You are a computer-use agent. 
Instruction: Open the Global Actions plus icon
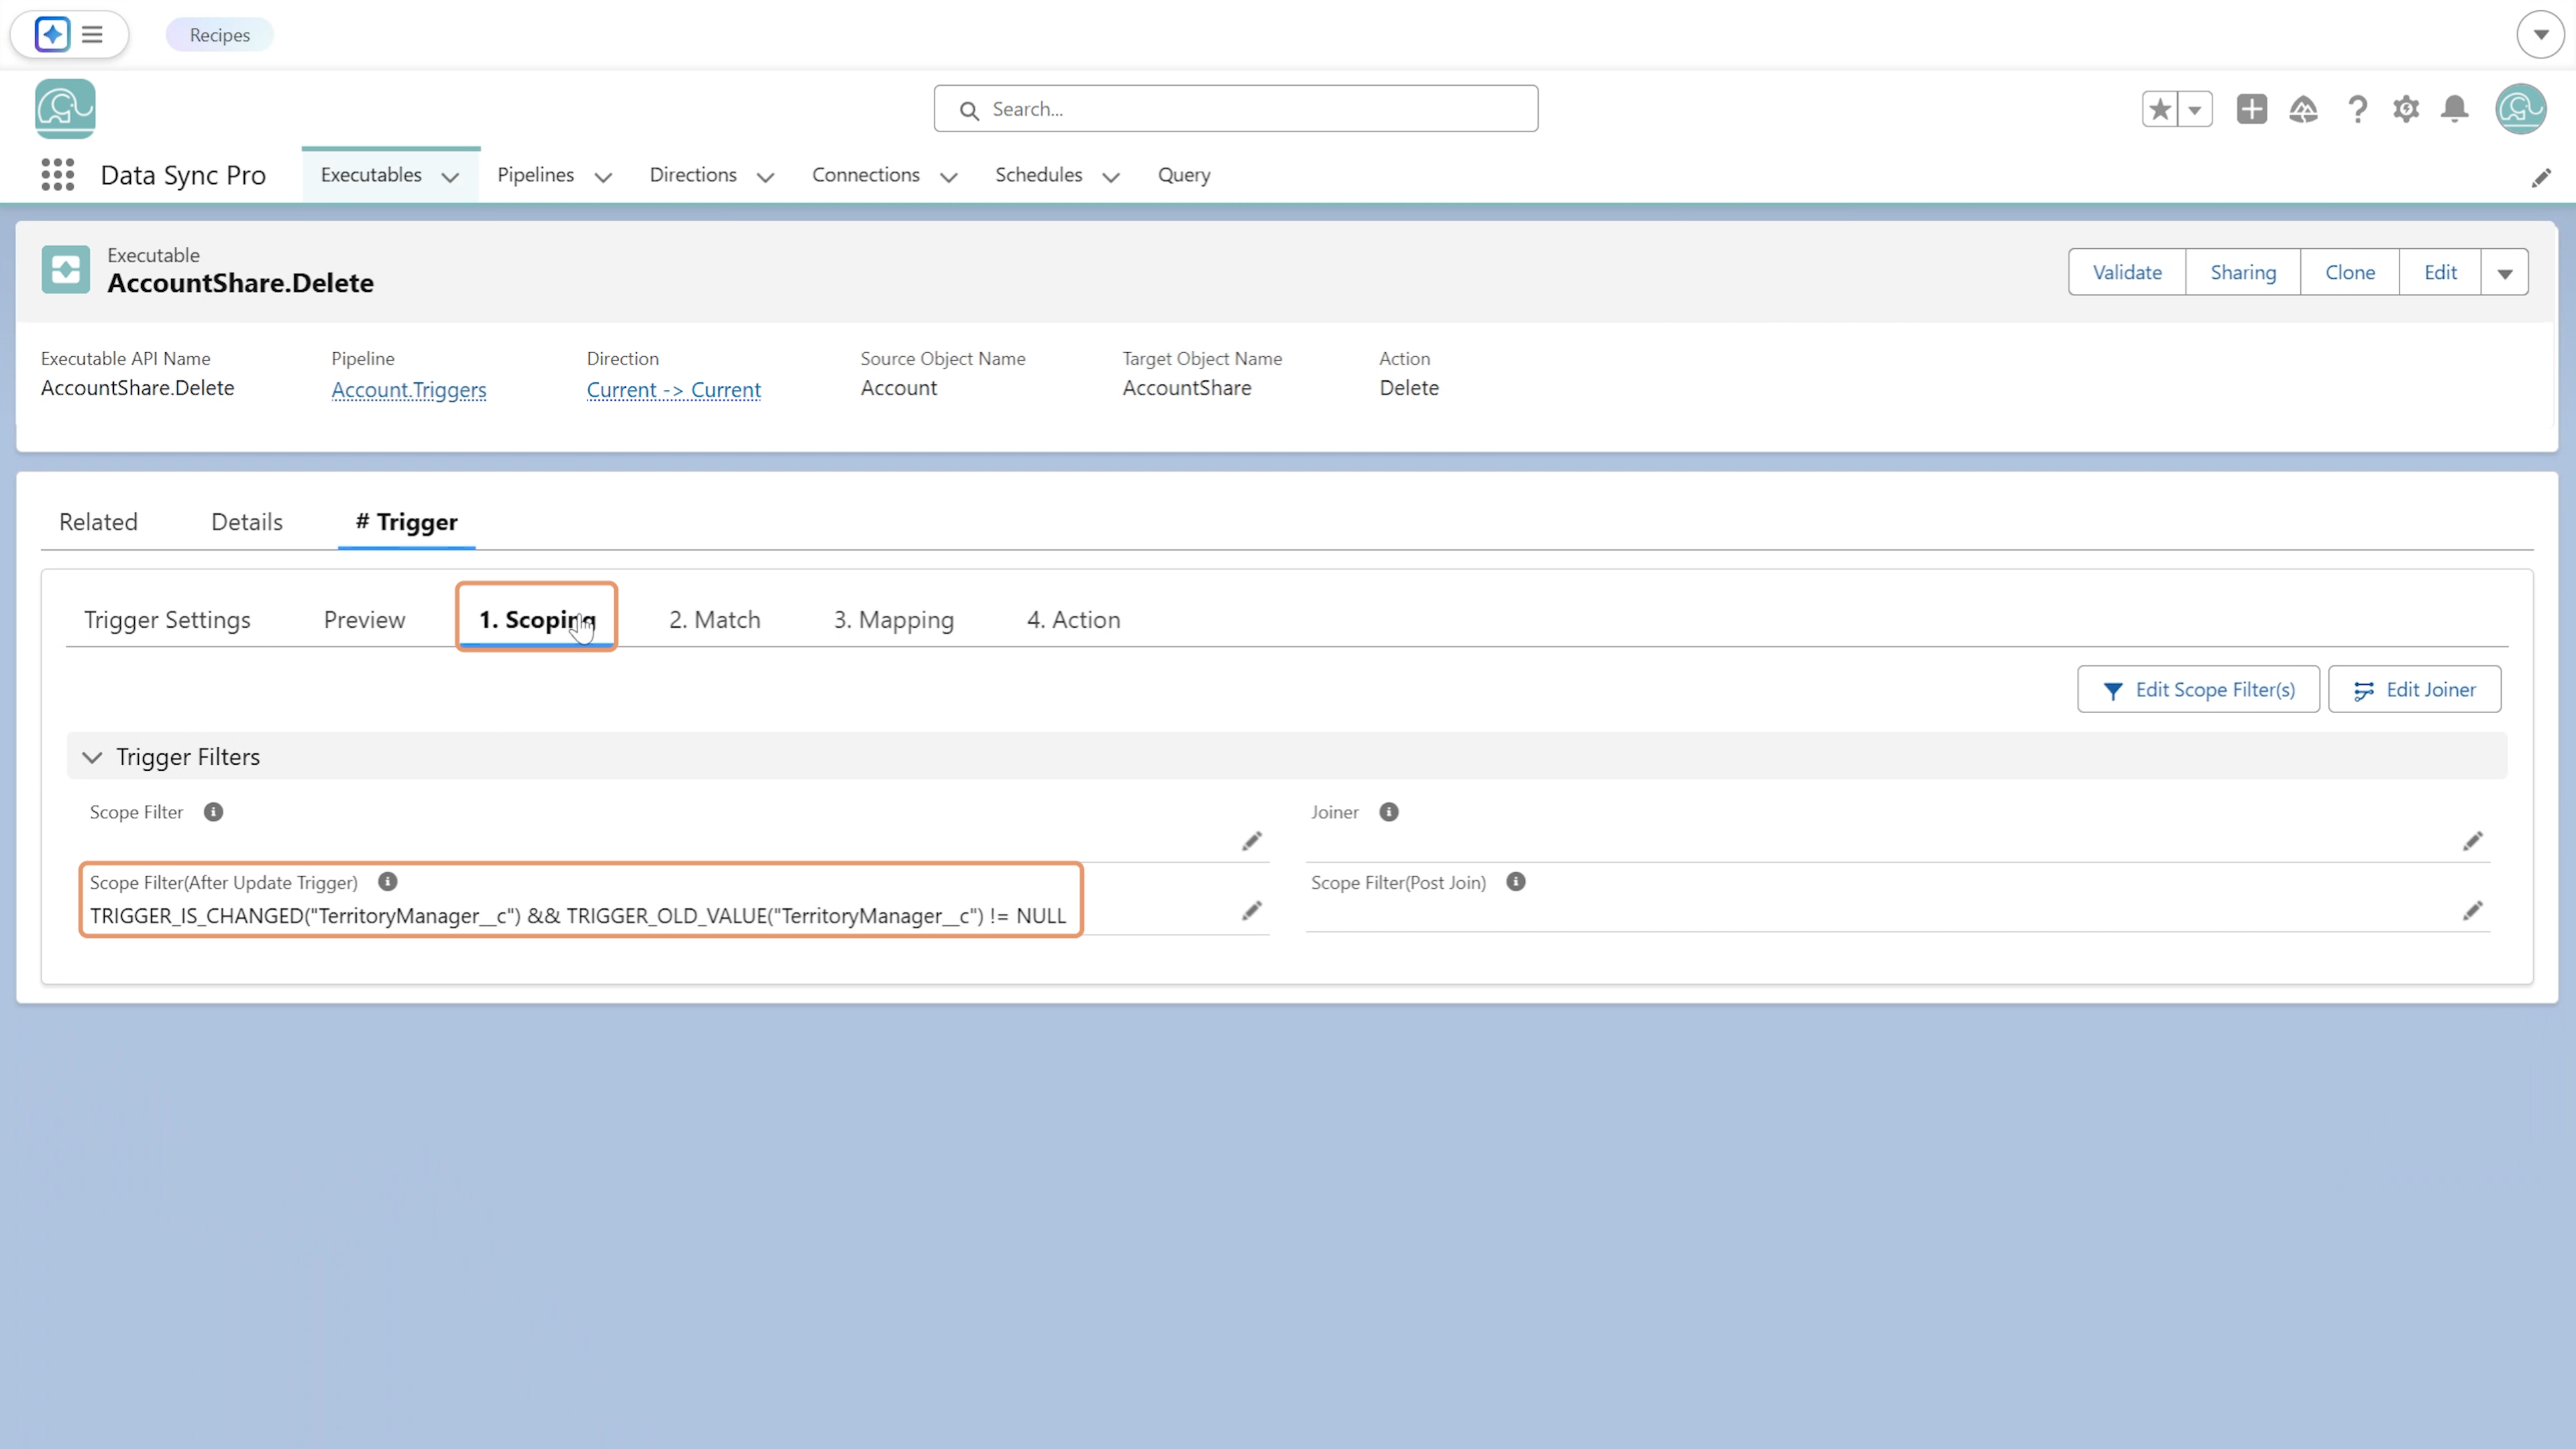pyautogui.click(x=2252, y=109)
